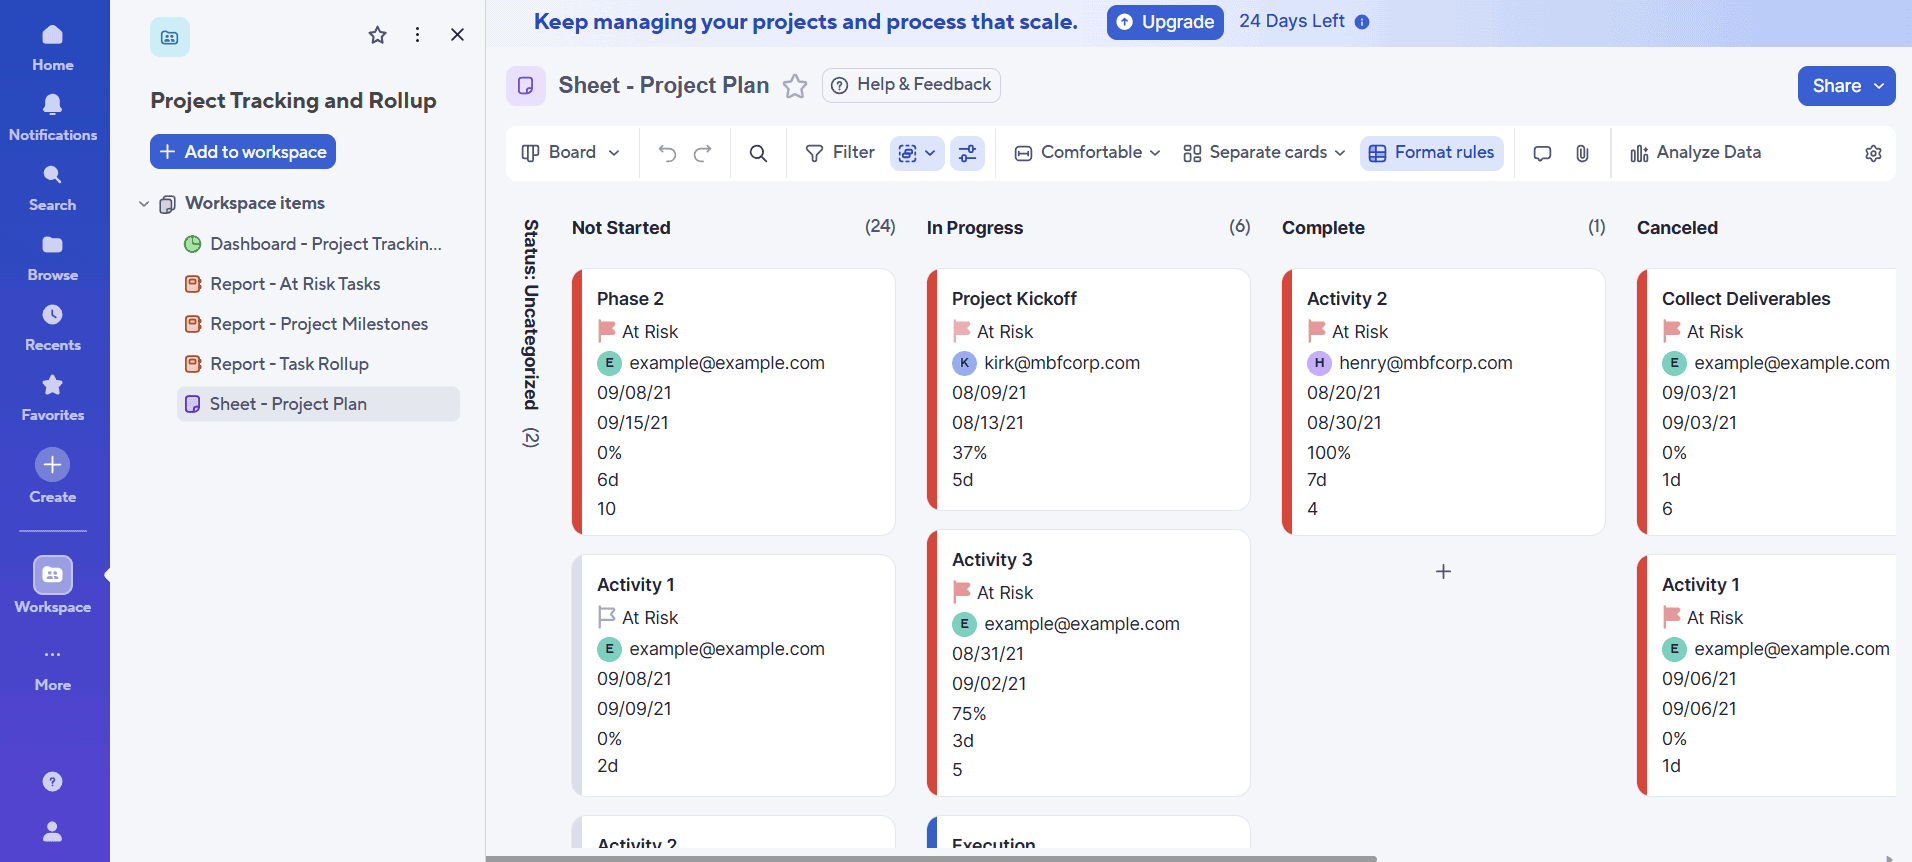Open the attachments paperclip icon

(x=1582, y=153)
